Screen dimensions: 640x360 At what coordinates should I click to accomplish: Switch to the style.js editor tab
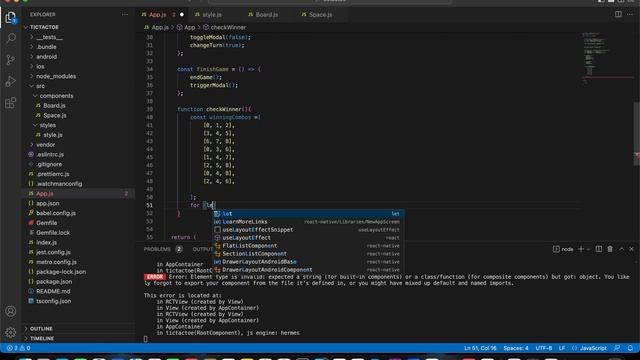coord(212,15)
